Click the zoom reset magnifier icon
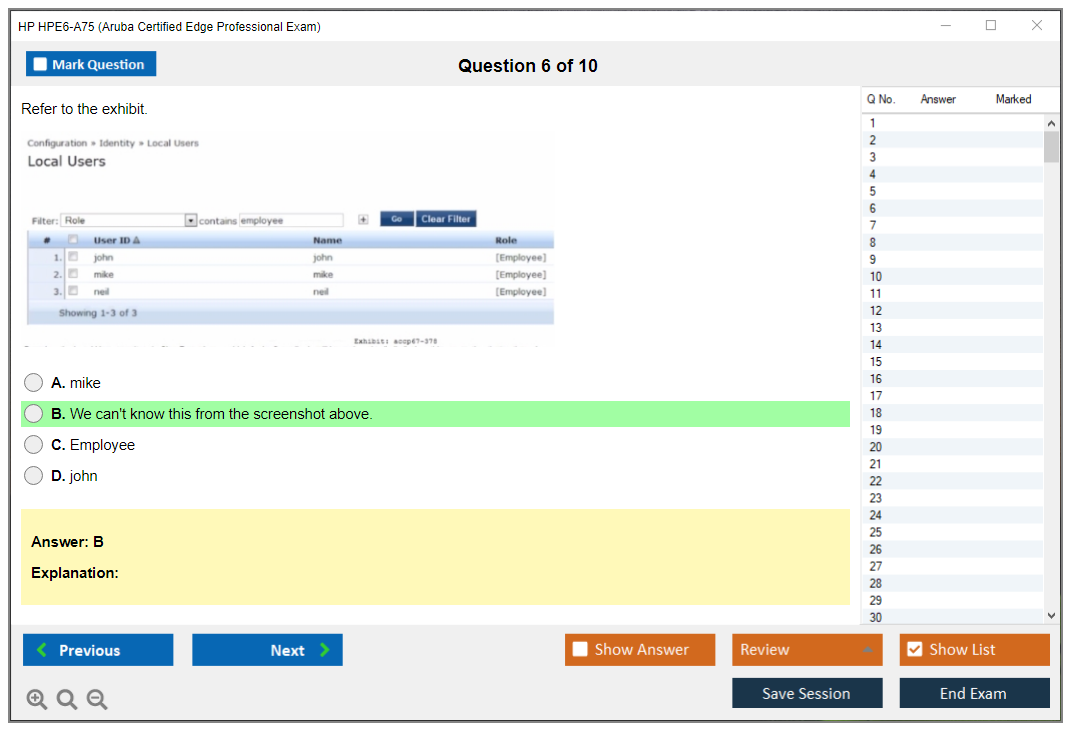The image size is (1075, 735). pos(67,700)
